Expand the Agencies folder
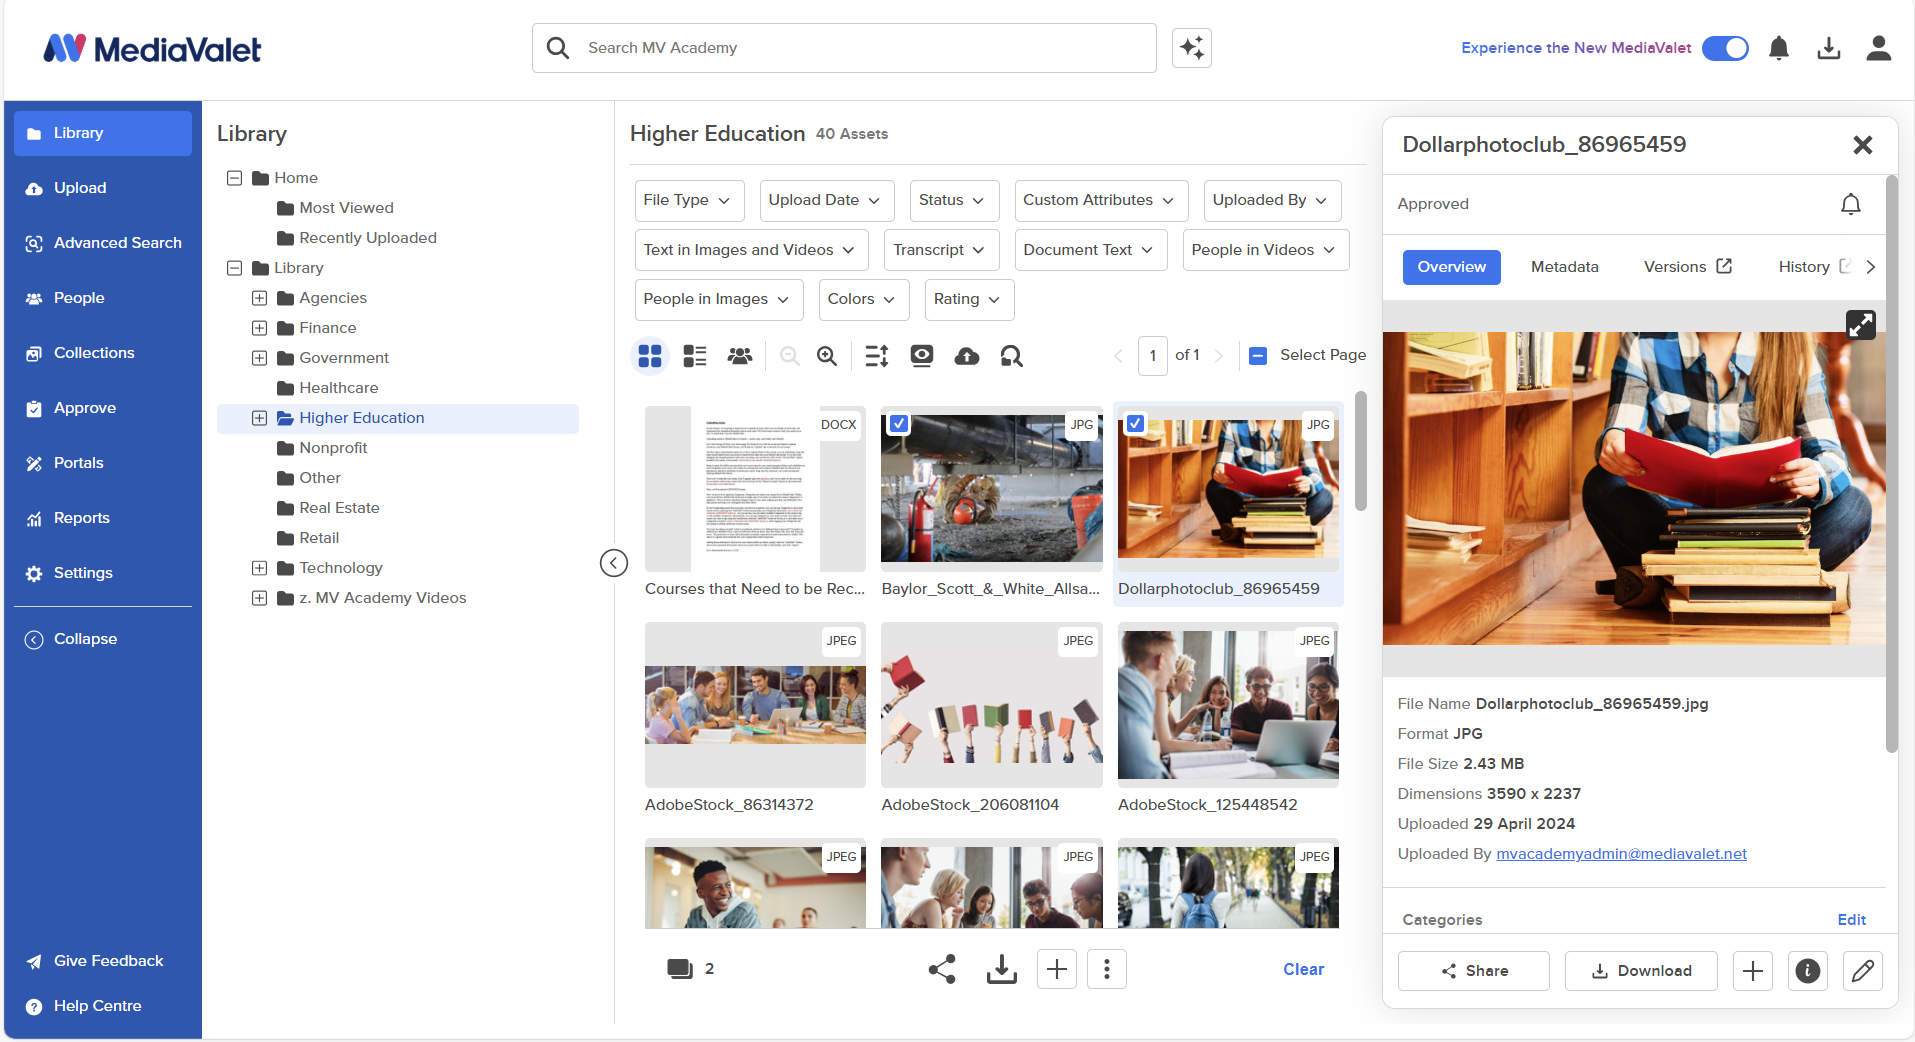The width and height of the screenshot is (1915, 1042). click(x=259, y=298)
